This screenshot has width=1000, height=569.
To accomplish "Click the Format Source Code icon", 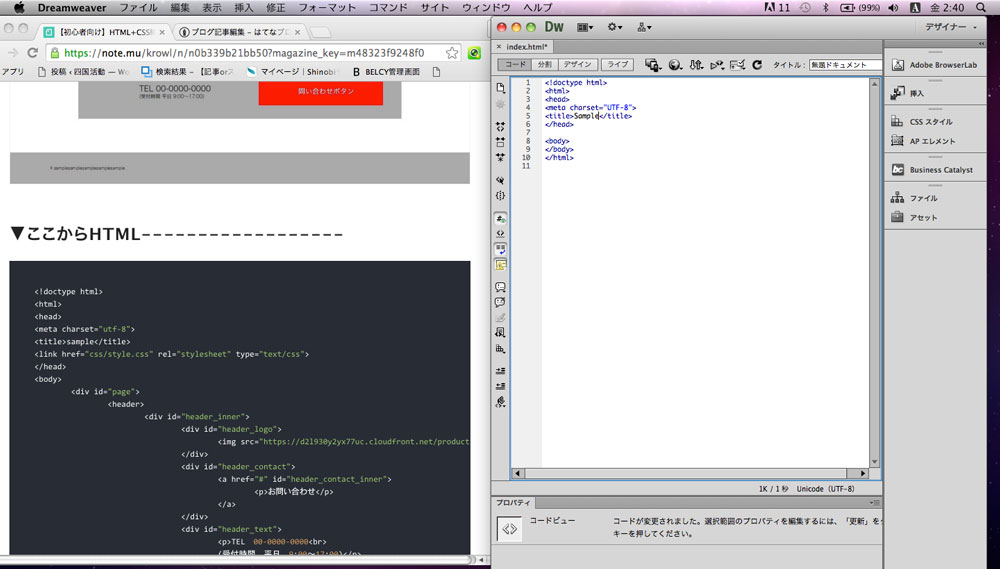I will [x=501, y=402].
